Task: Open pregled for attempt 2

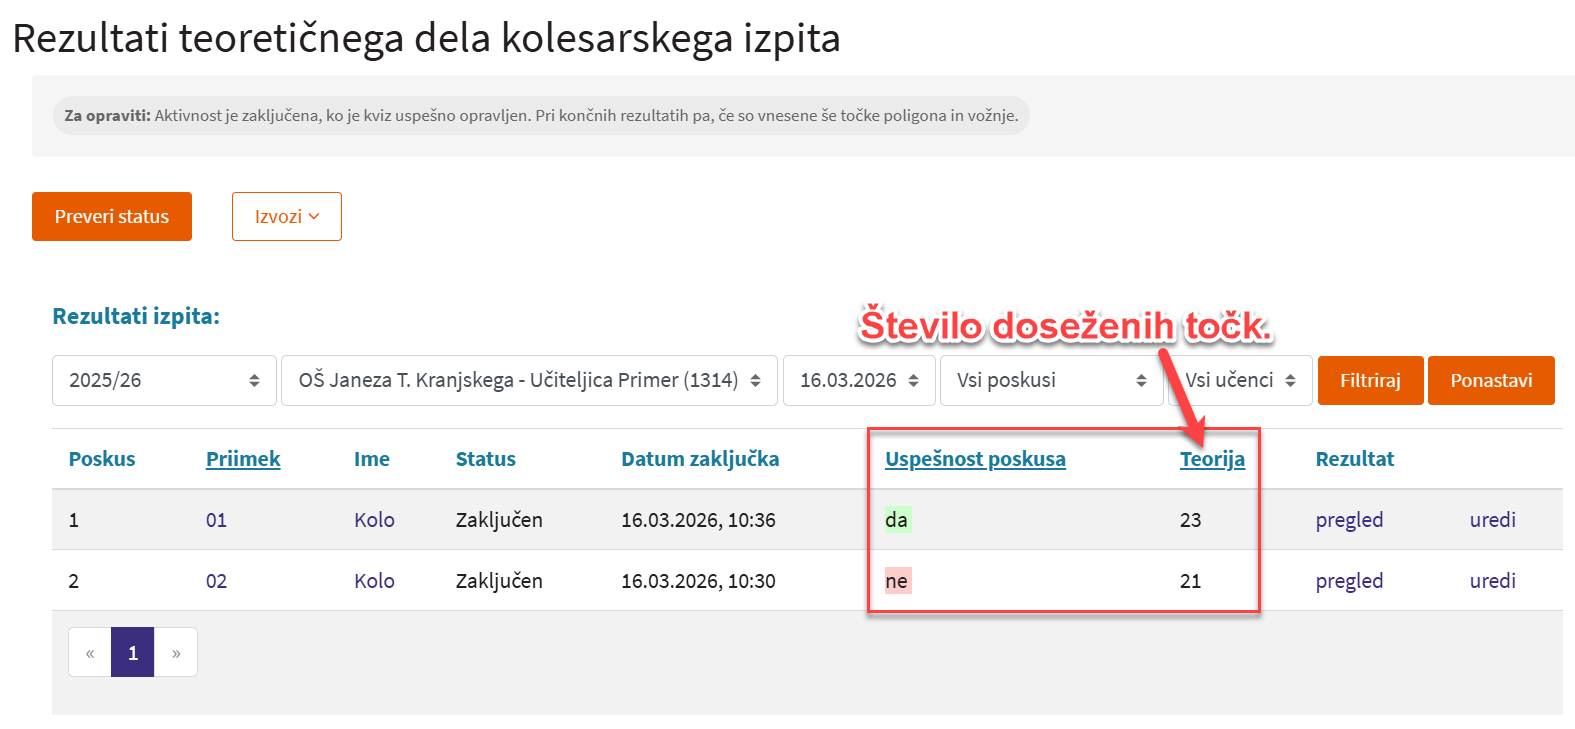Action: pyautogui.click(x=1349, y=581)
